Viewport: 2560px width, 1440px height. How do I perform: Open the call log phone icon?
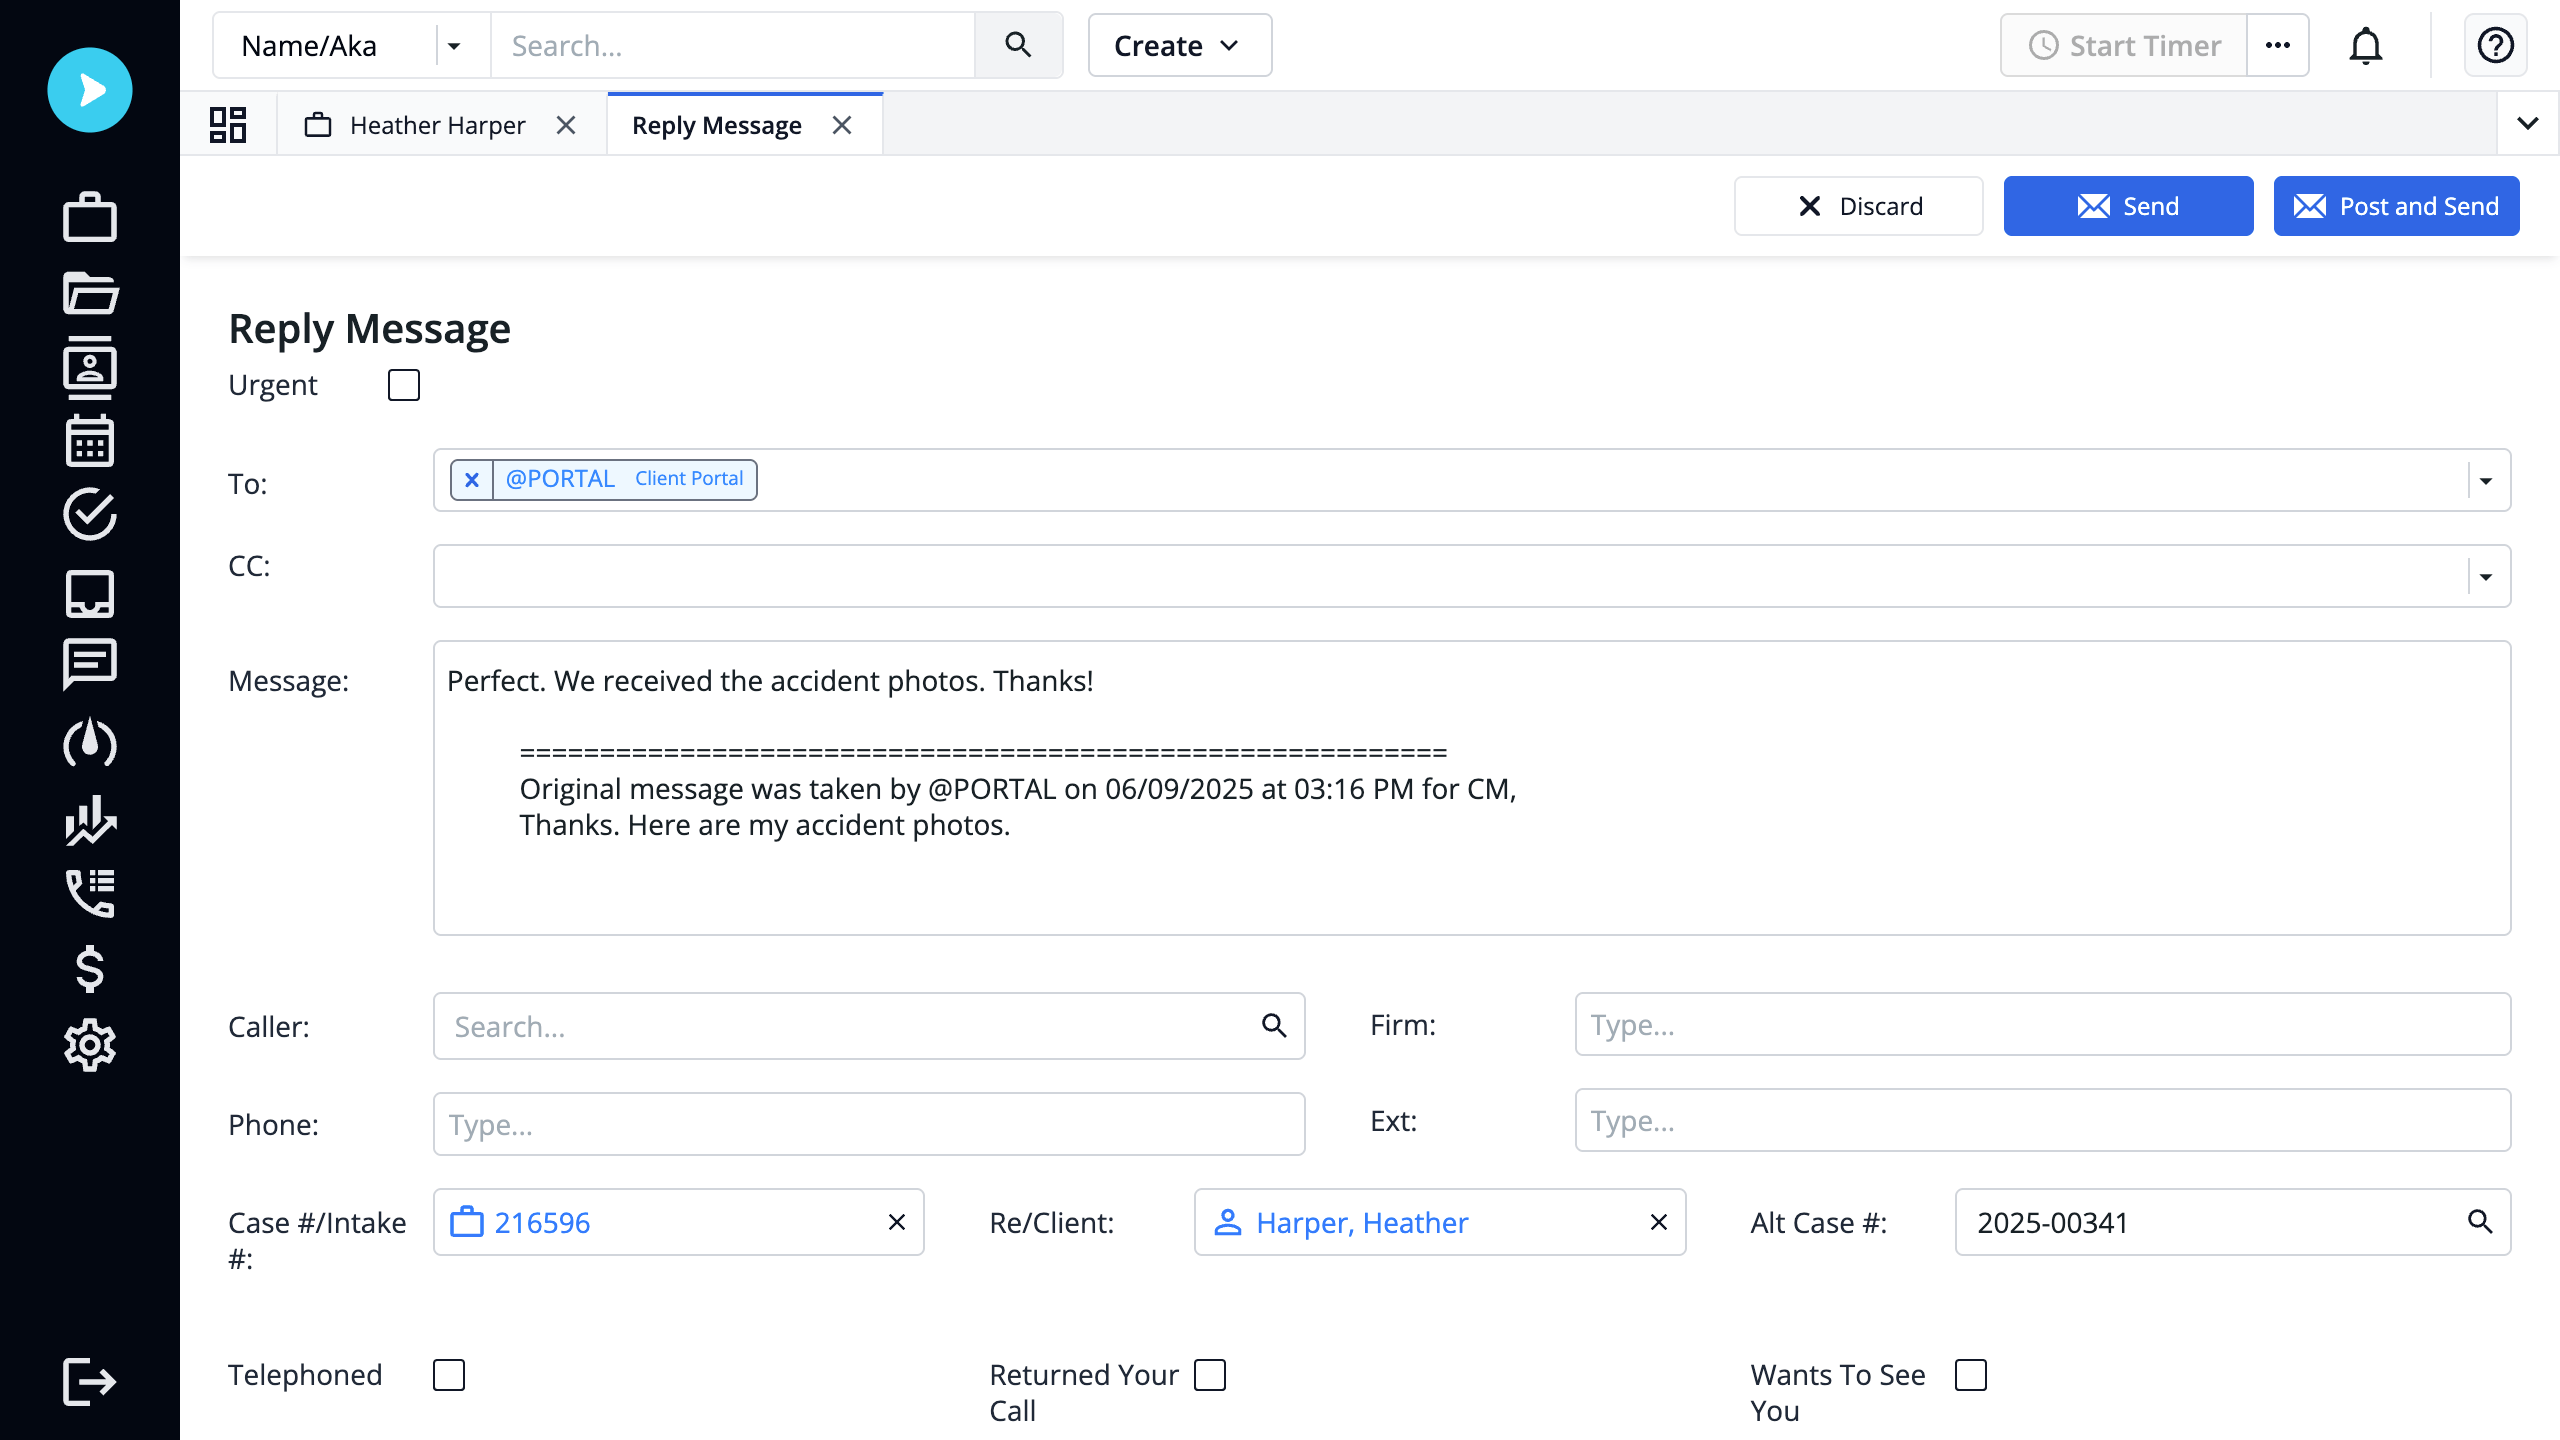(90, 893)
